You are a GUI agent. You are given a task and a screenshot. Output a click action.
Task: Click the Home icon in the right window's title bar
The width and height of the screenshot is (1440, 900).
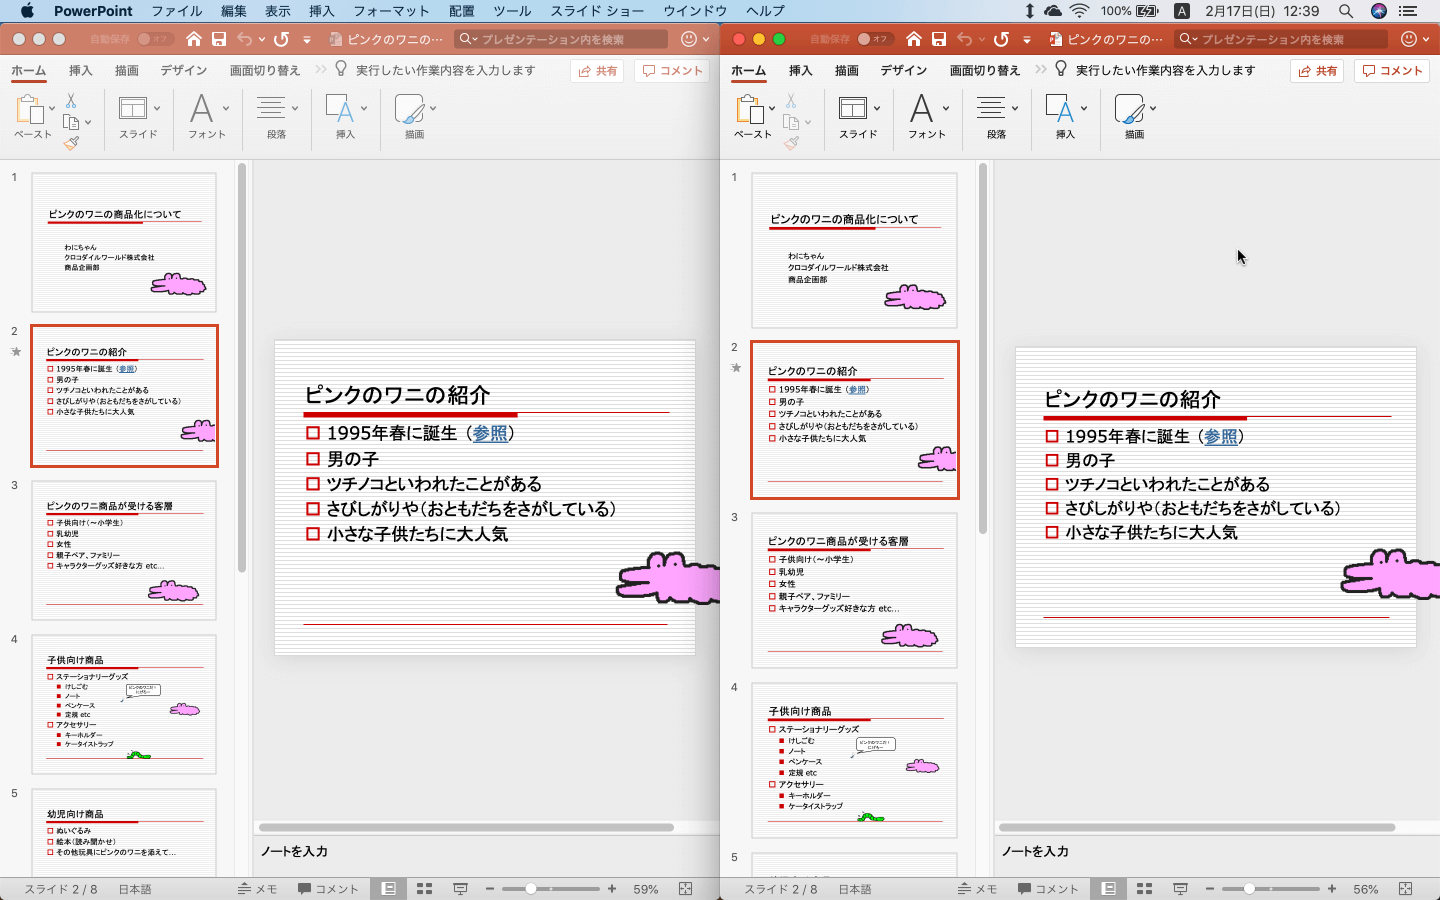point(914,39)
